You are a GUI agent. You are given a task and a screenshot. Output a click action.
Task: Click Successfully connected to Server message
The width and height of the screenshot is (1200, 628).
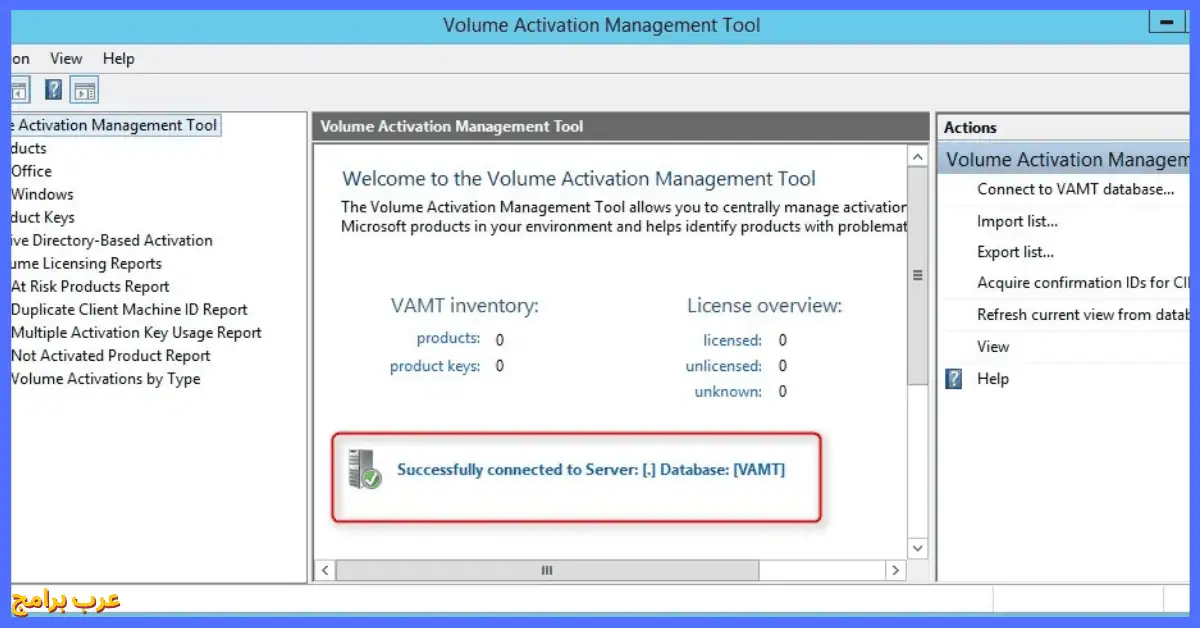pyautogui.click(x=591, y=469)
